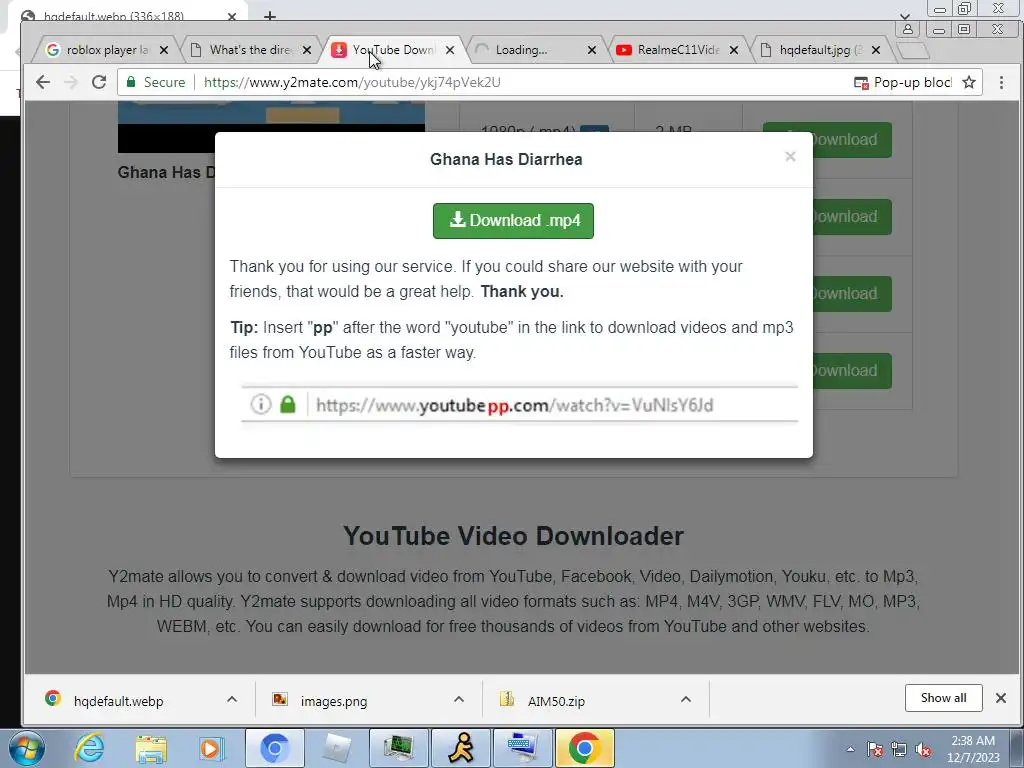Open the network tray icon

899,750
